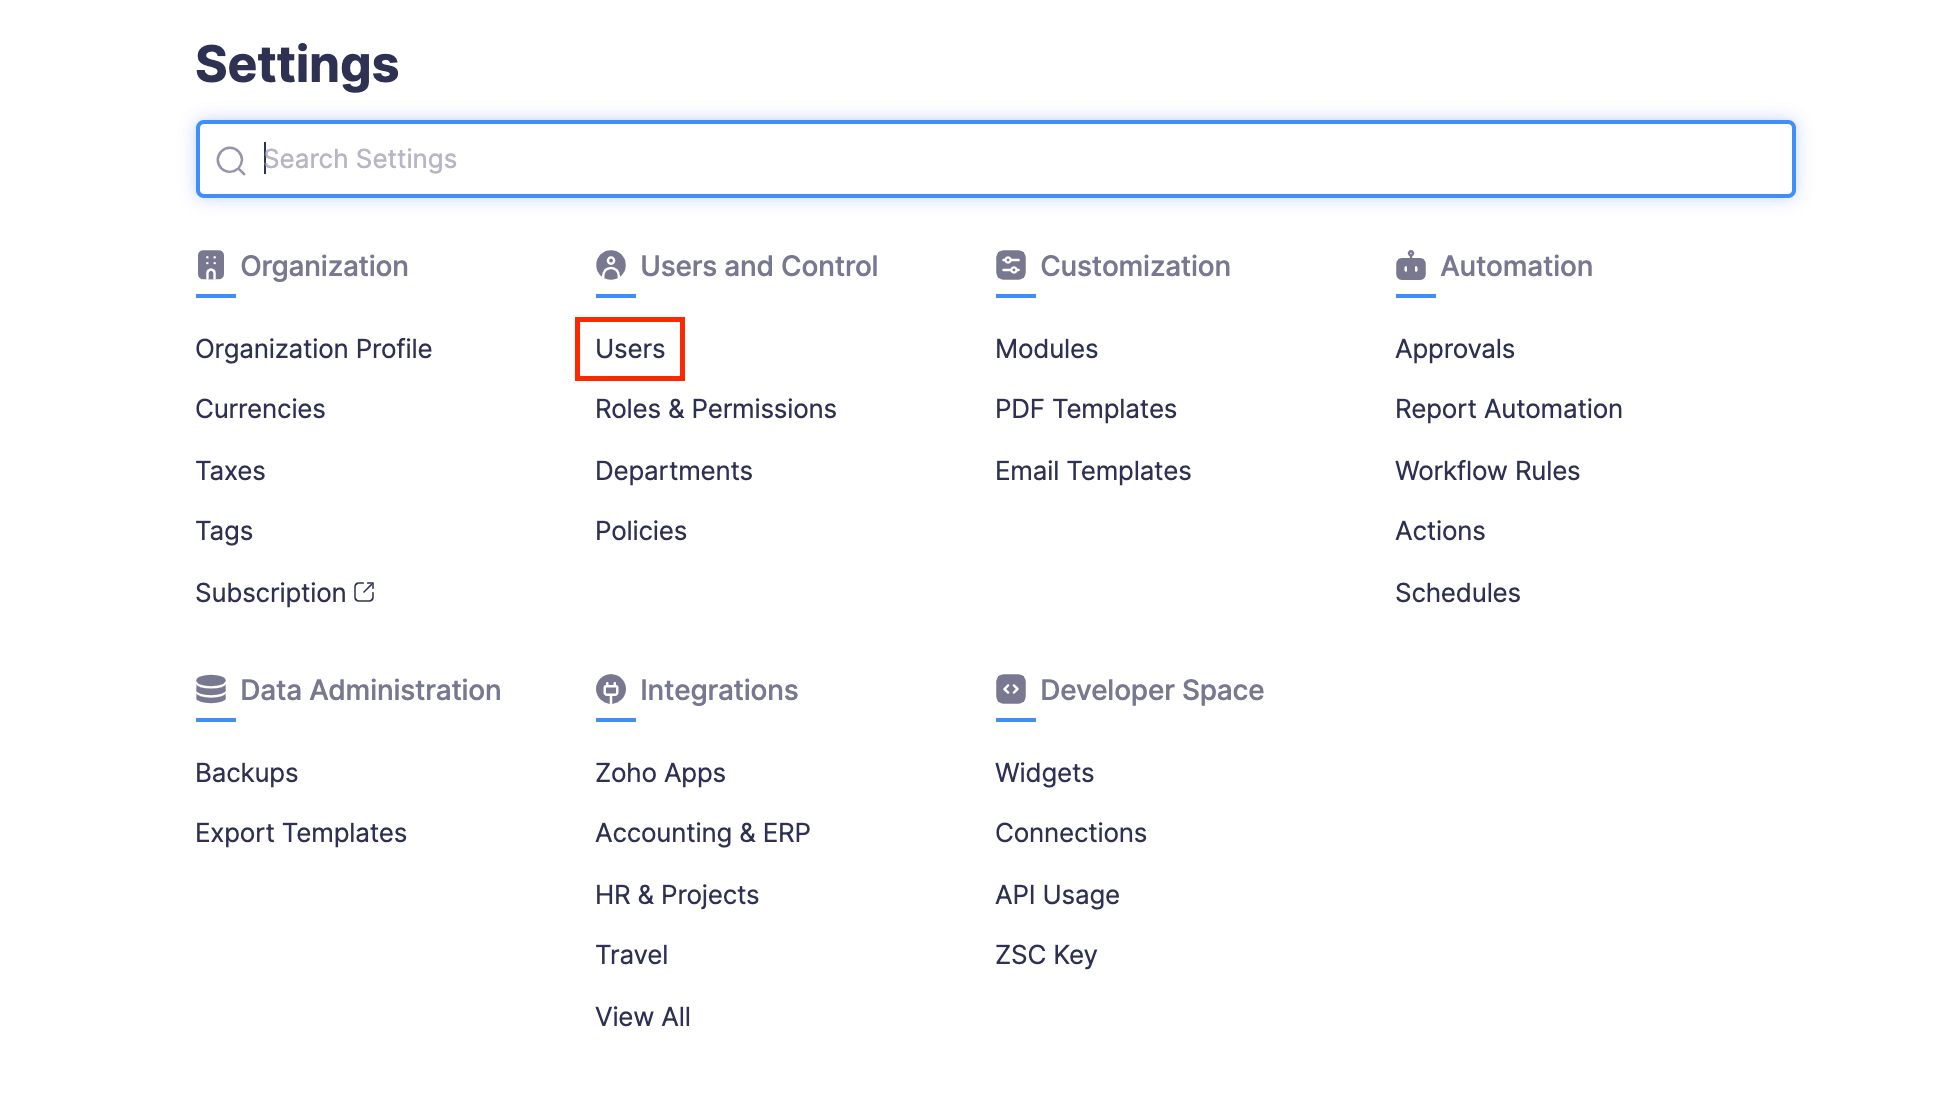Open the Users settings

pyautogui.click(x=629, y=348)
